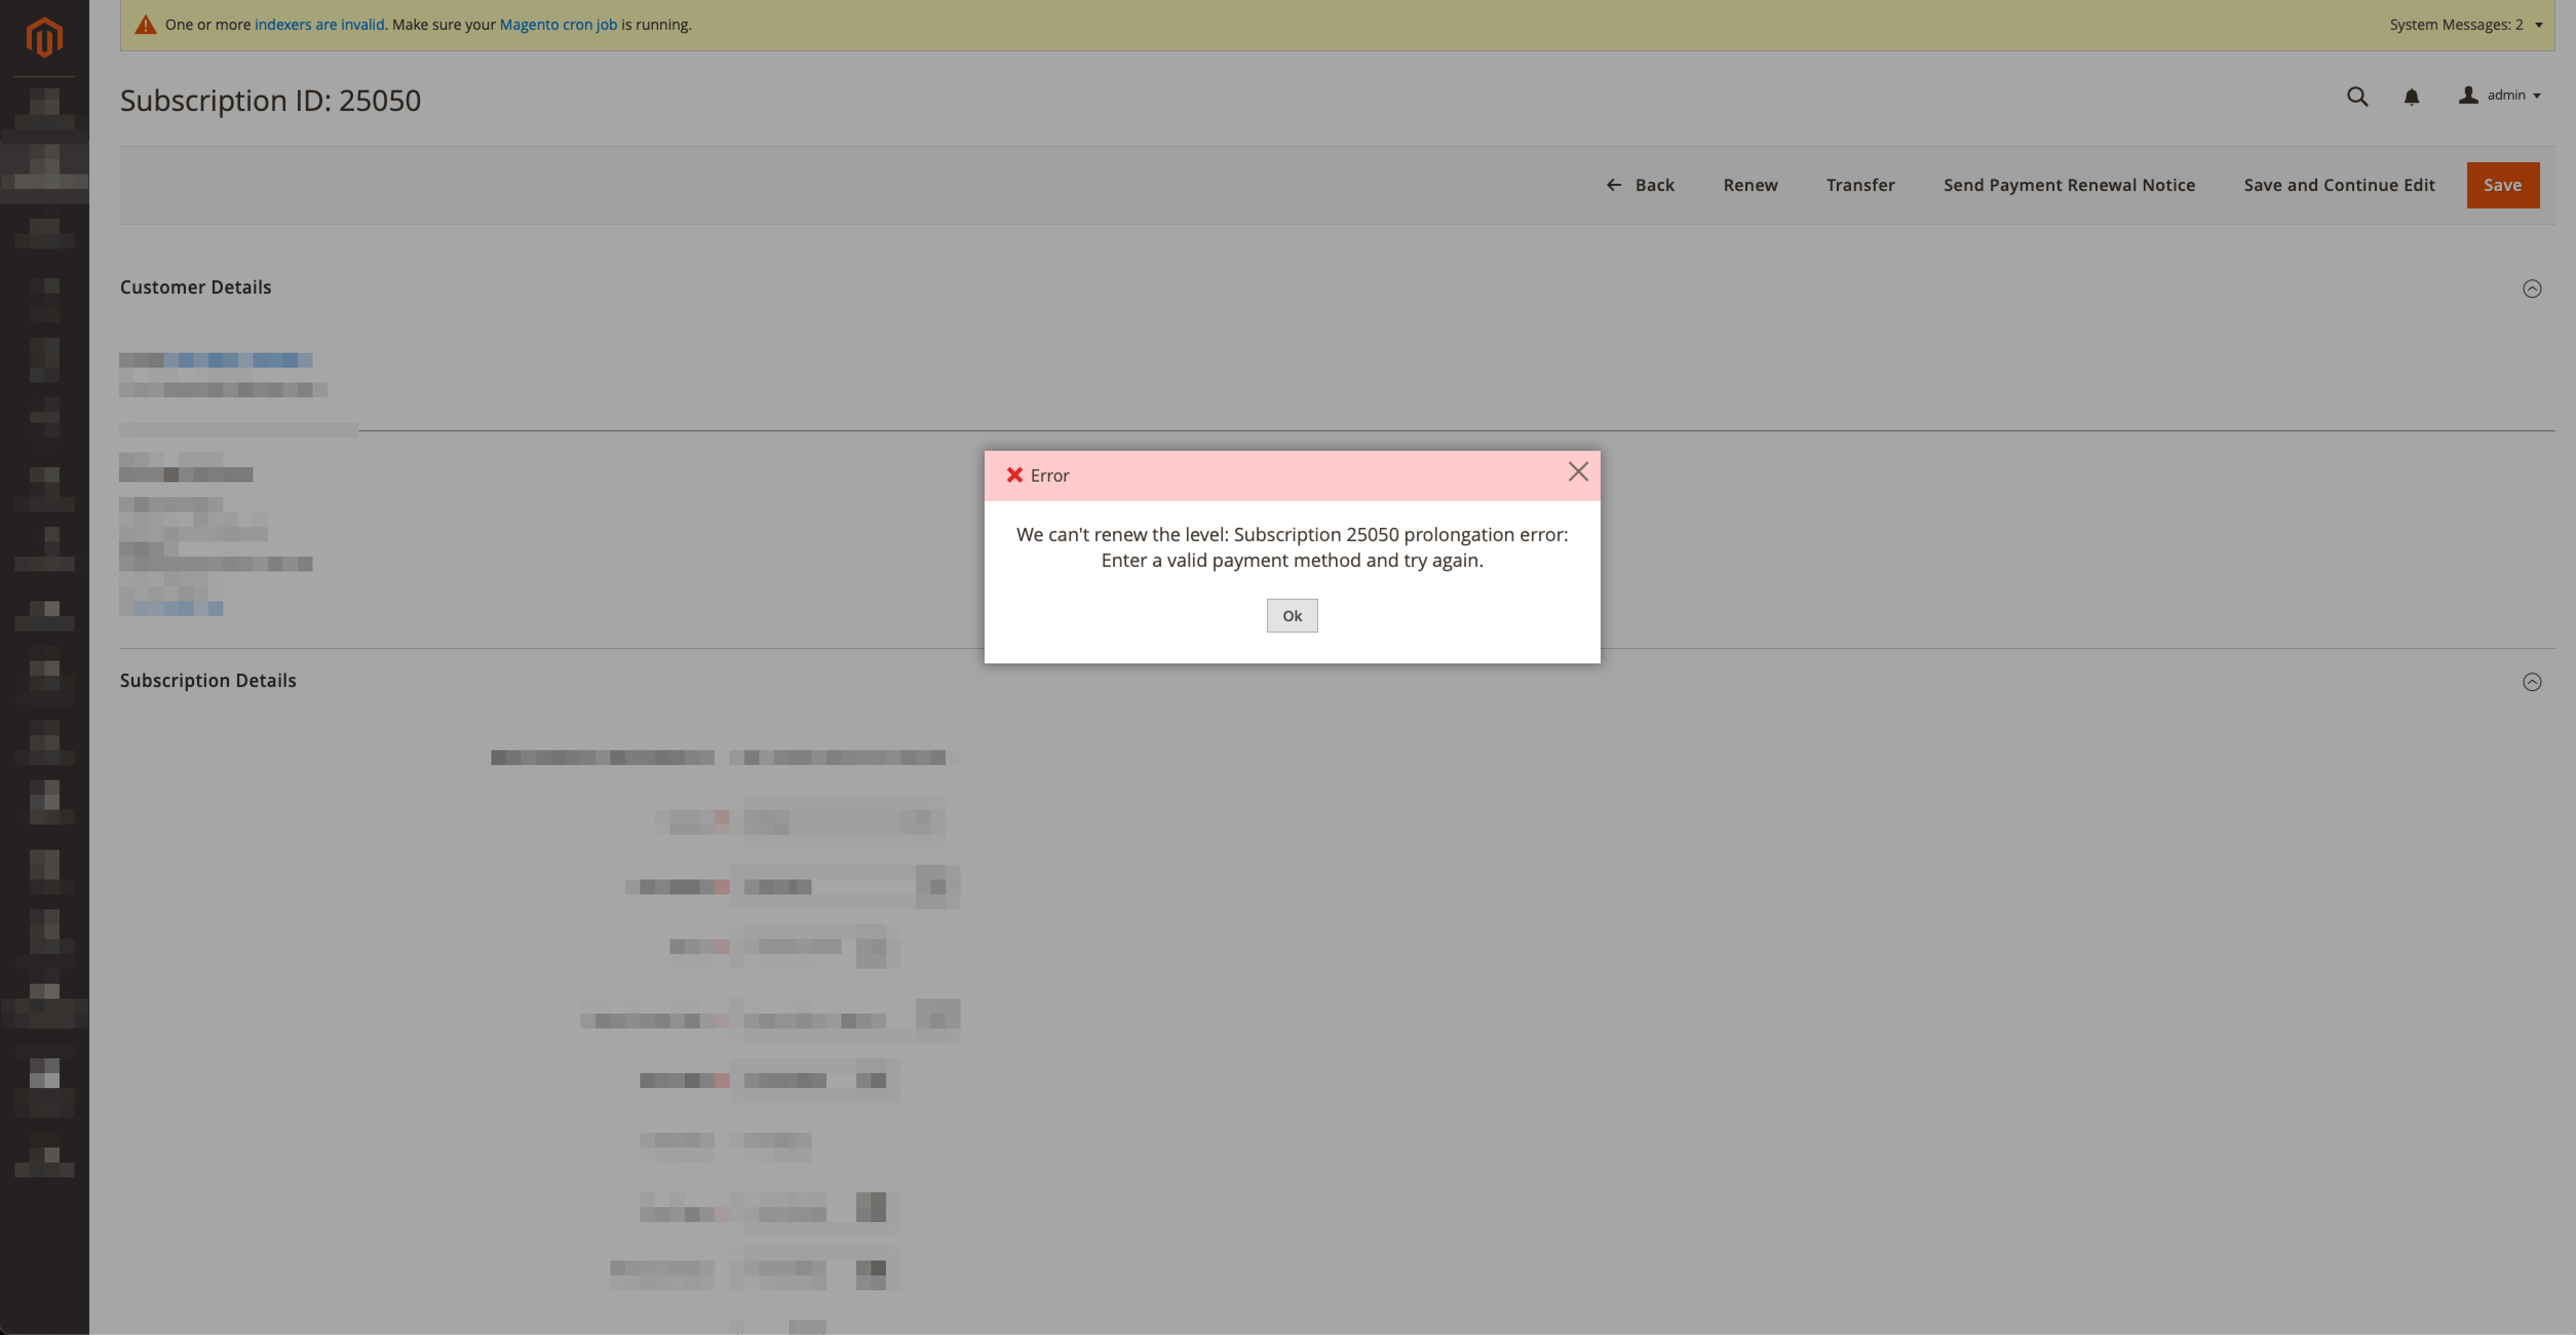Collapse the Subscription Details section
2576x1335 pixels.
pos(2531,682)
